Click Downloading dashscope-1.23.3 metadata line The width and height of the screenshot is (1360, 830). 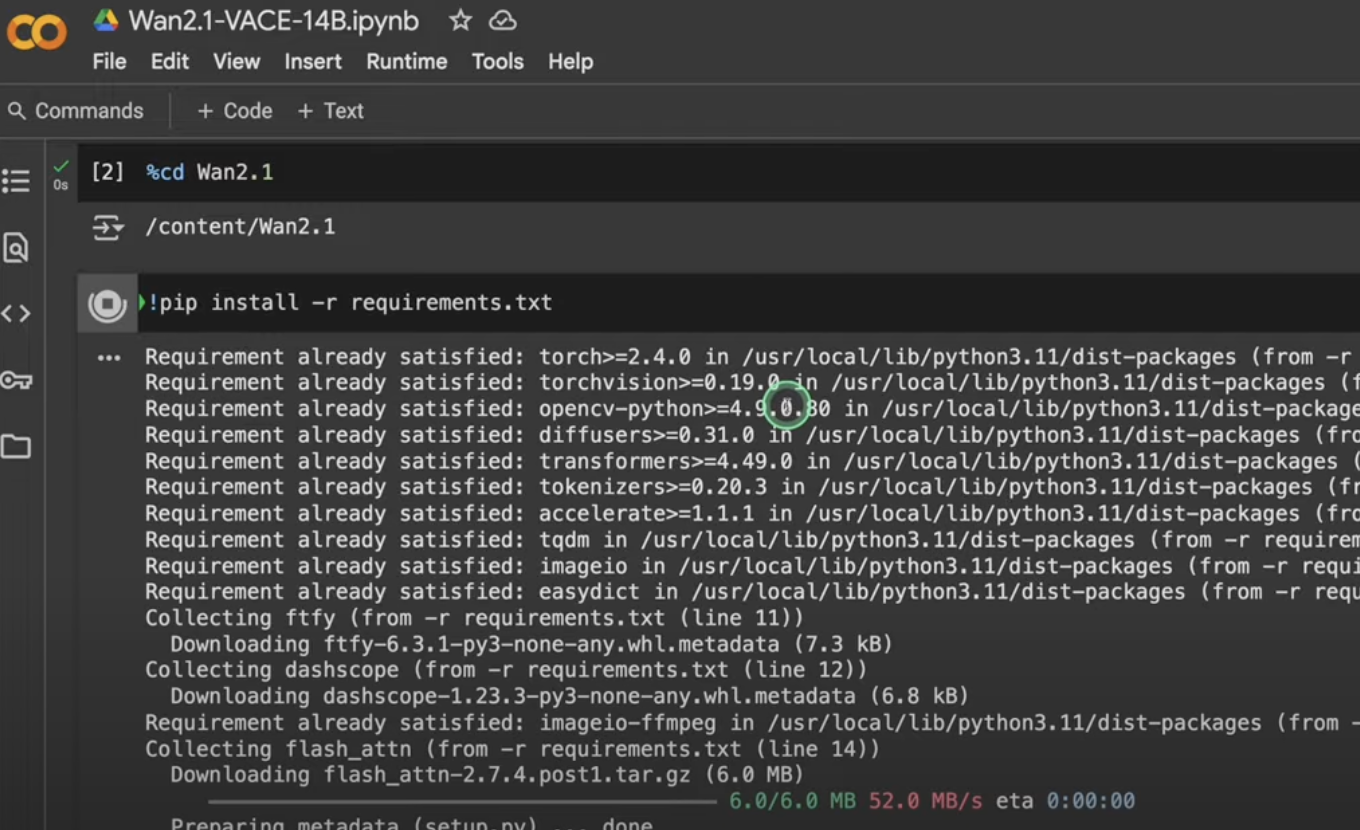click(x=569, y=696)
